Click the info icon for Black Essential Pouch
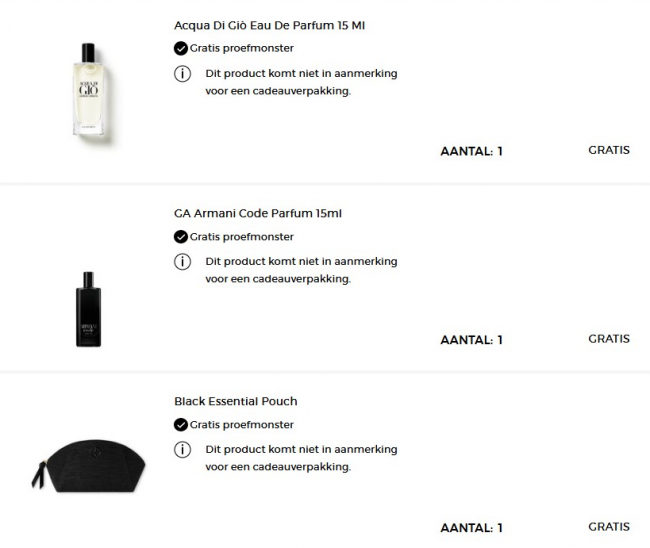 click(182, 449)
